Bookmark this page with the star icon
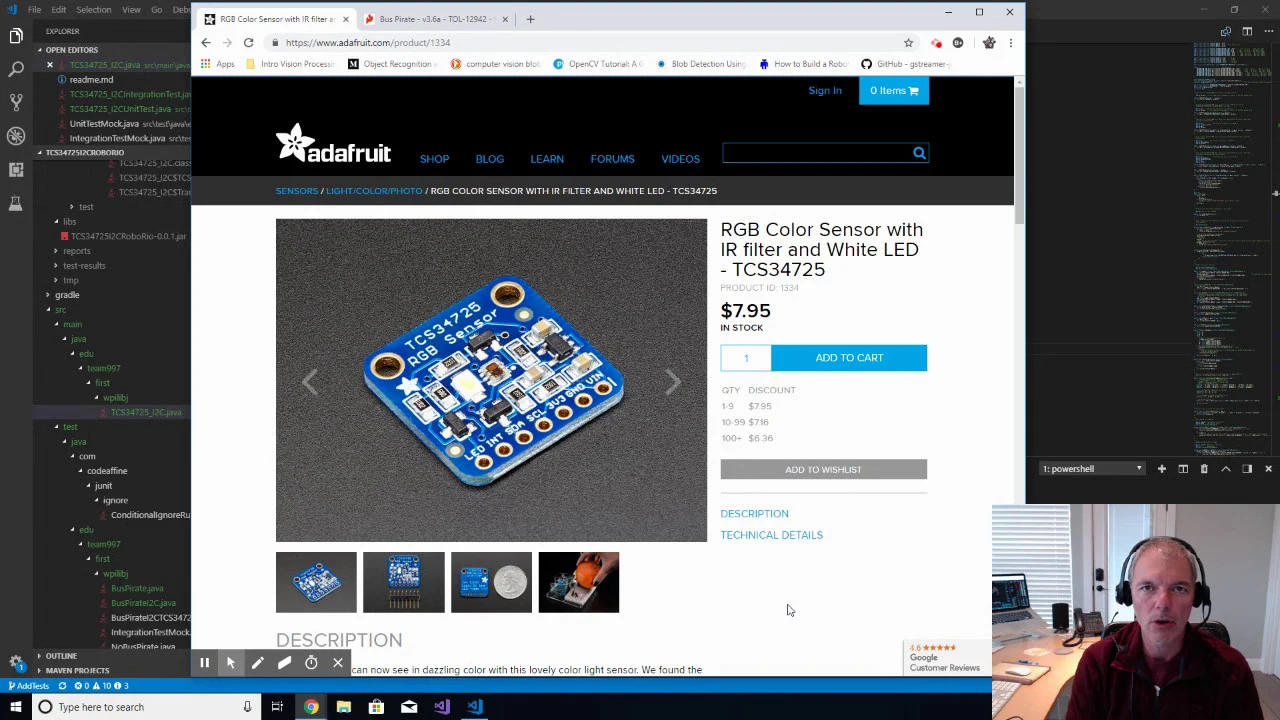This screenshot has width=1280, height=720. pos(908,43)
